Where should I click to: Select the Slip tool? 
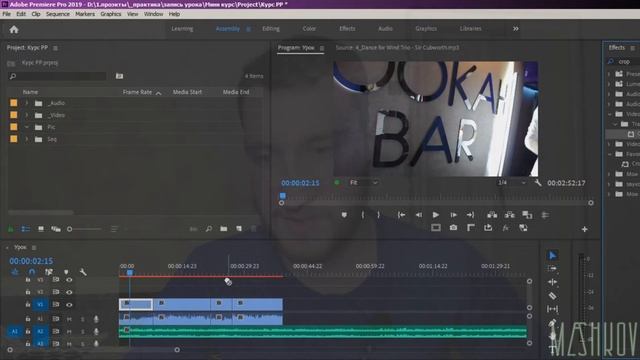(x=552, y=309)
